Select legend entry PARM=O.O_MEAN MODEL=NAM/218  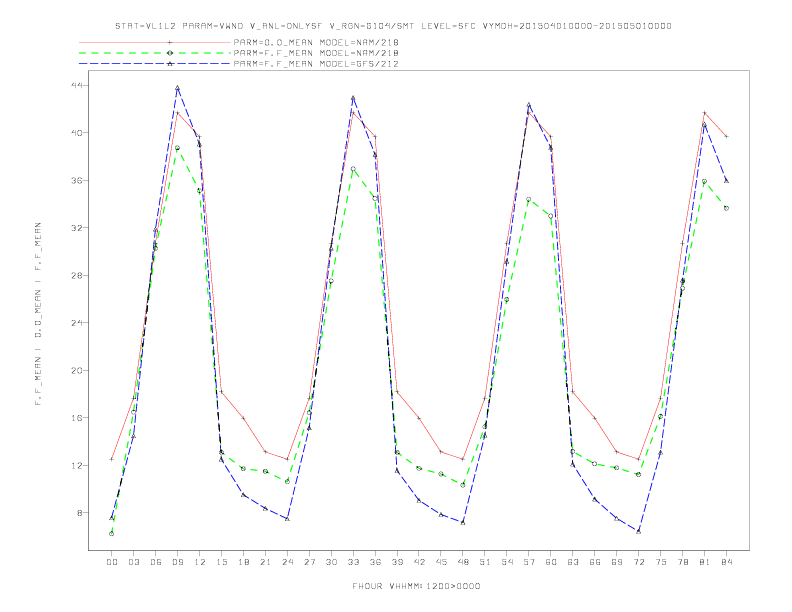pyautogui.click(x=316, y=42)
